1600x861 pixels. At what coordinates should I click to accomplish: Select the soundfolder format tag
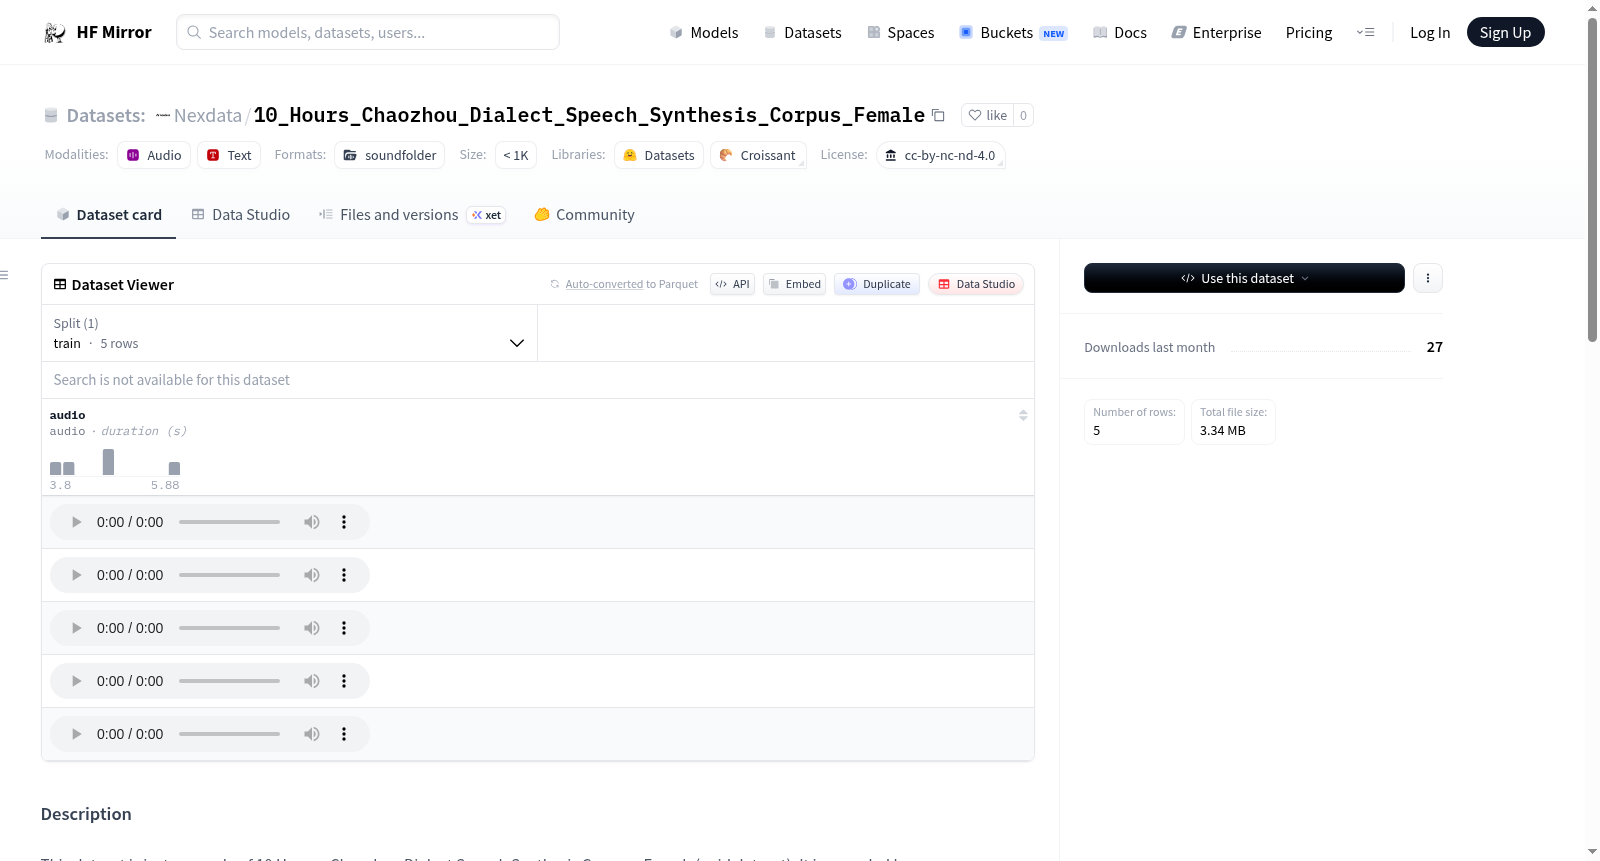(390, 155)
